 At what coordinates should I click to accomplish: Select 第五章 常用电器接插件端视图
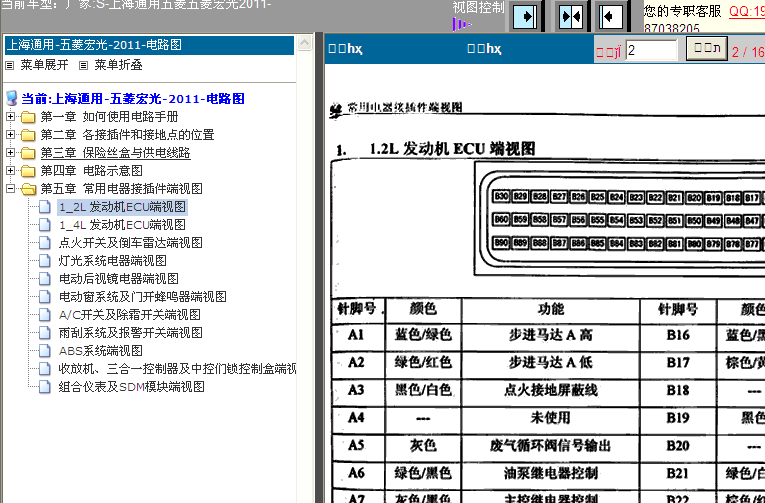121,189
